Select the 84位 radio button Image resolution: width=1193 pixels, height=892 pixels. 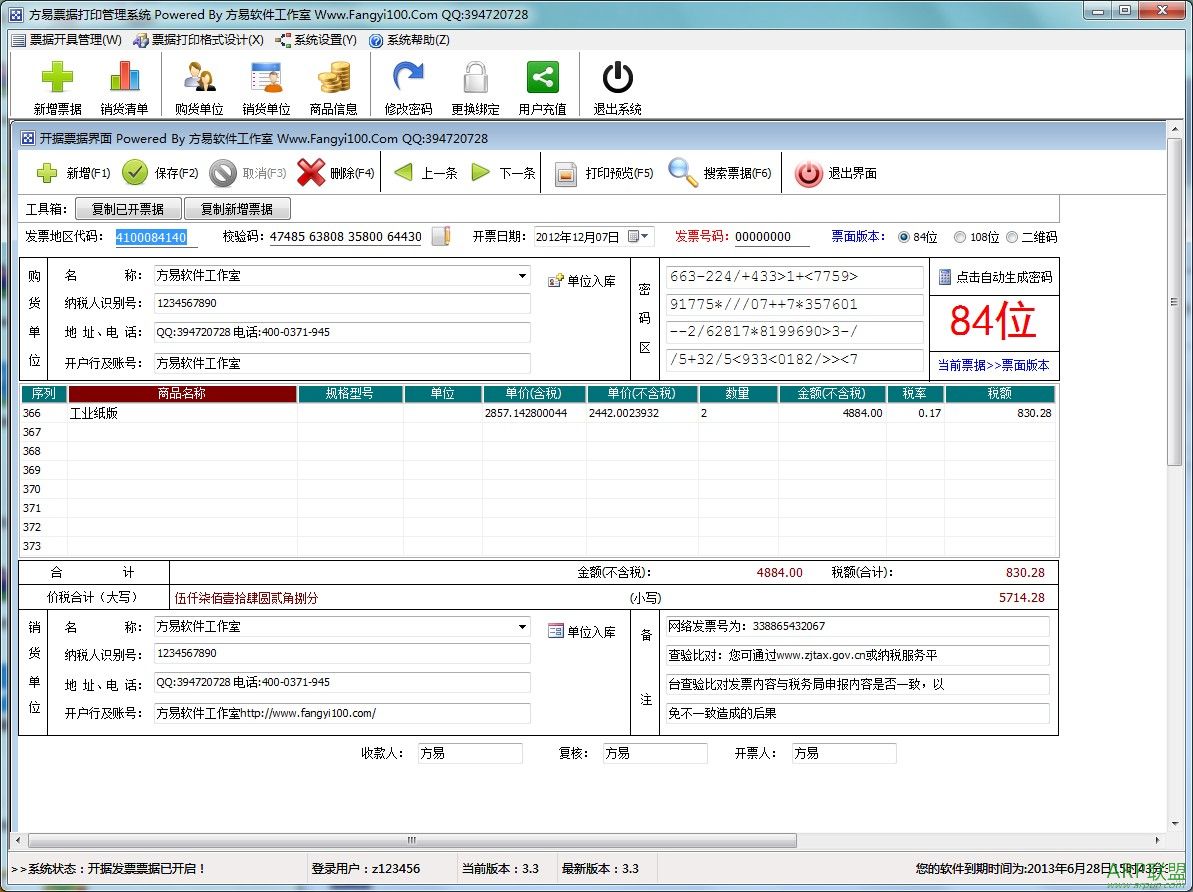(x=904, y=237)
